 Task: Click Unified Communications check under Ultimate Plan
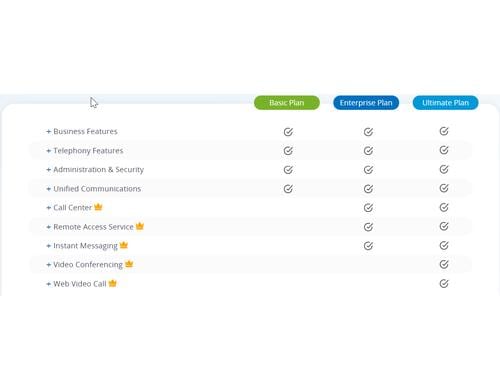tap(444, 188)
